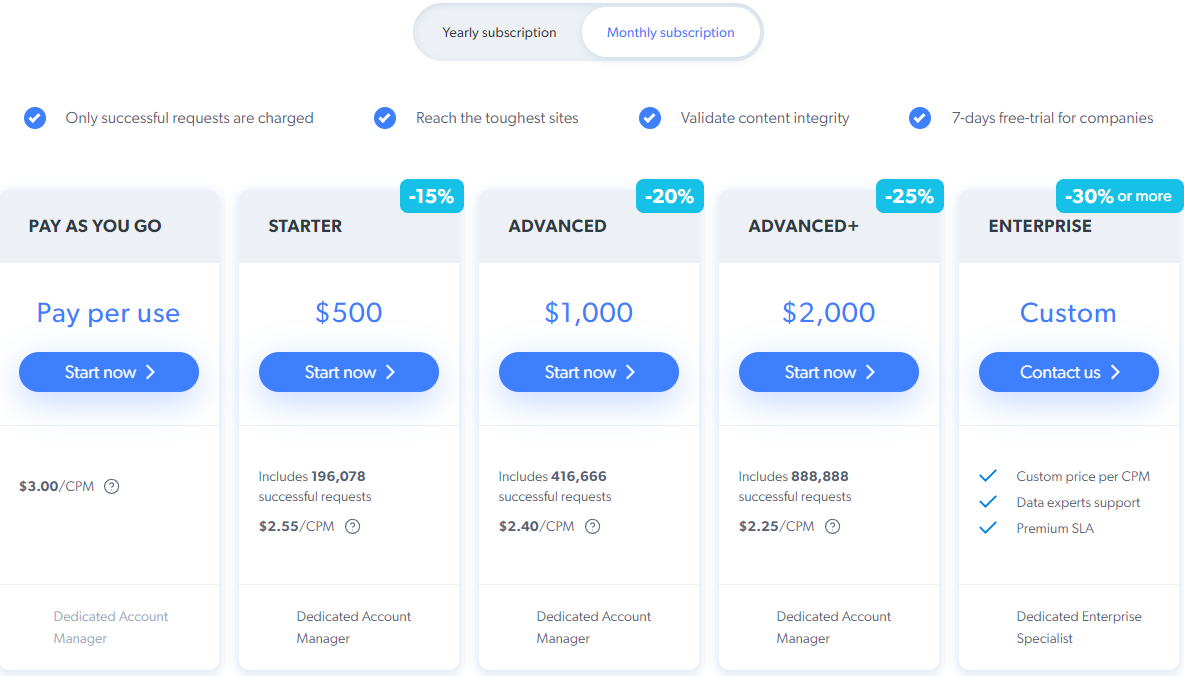Click the -15% discount badge on Starter
This screenshot has width=1184, height=676.
click(x=432, y=196)
